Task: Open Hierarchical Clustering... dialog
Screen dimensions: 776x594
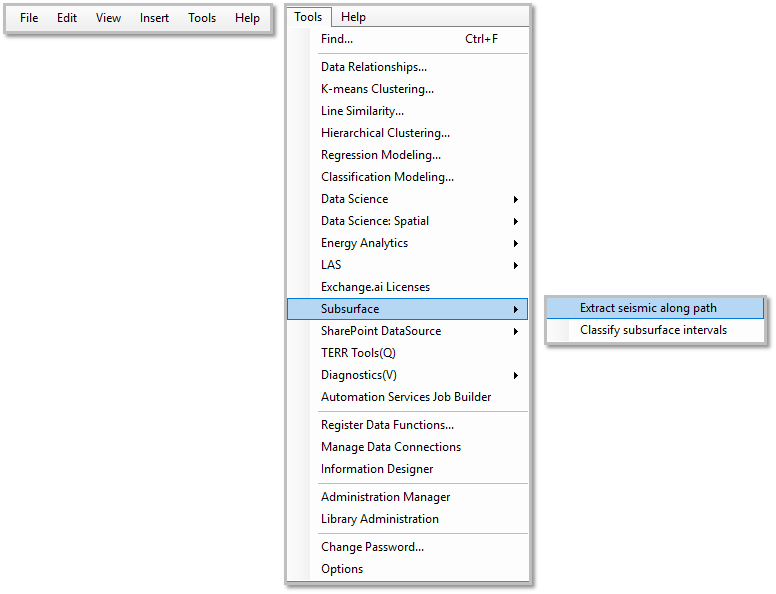Action: (x=408, y=133)
